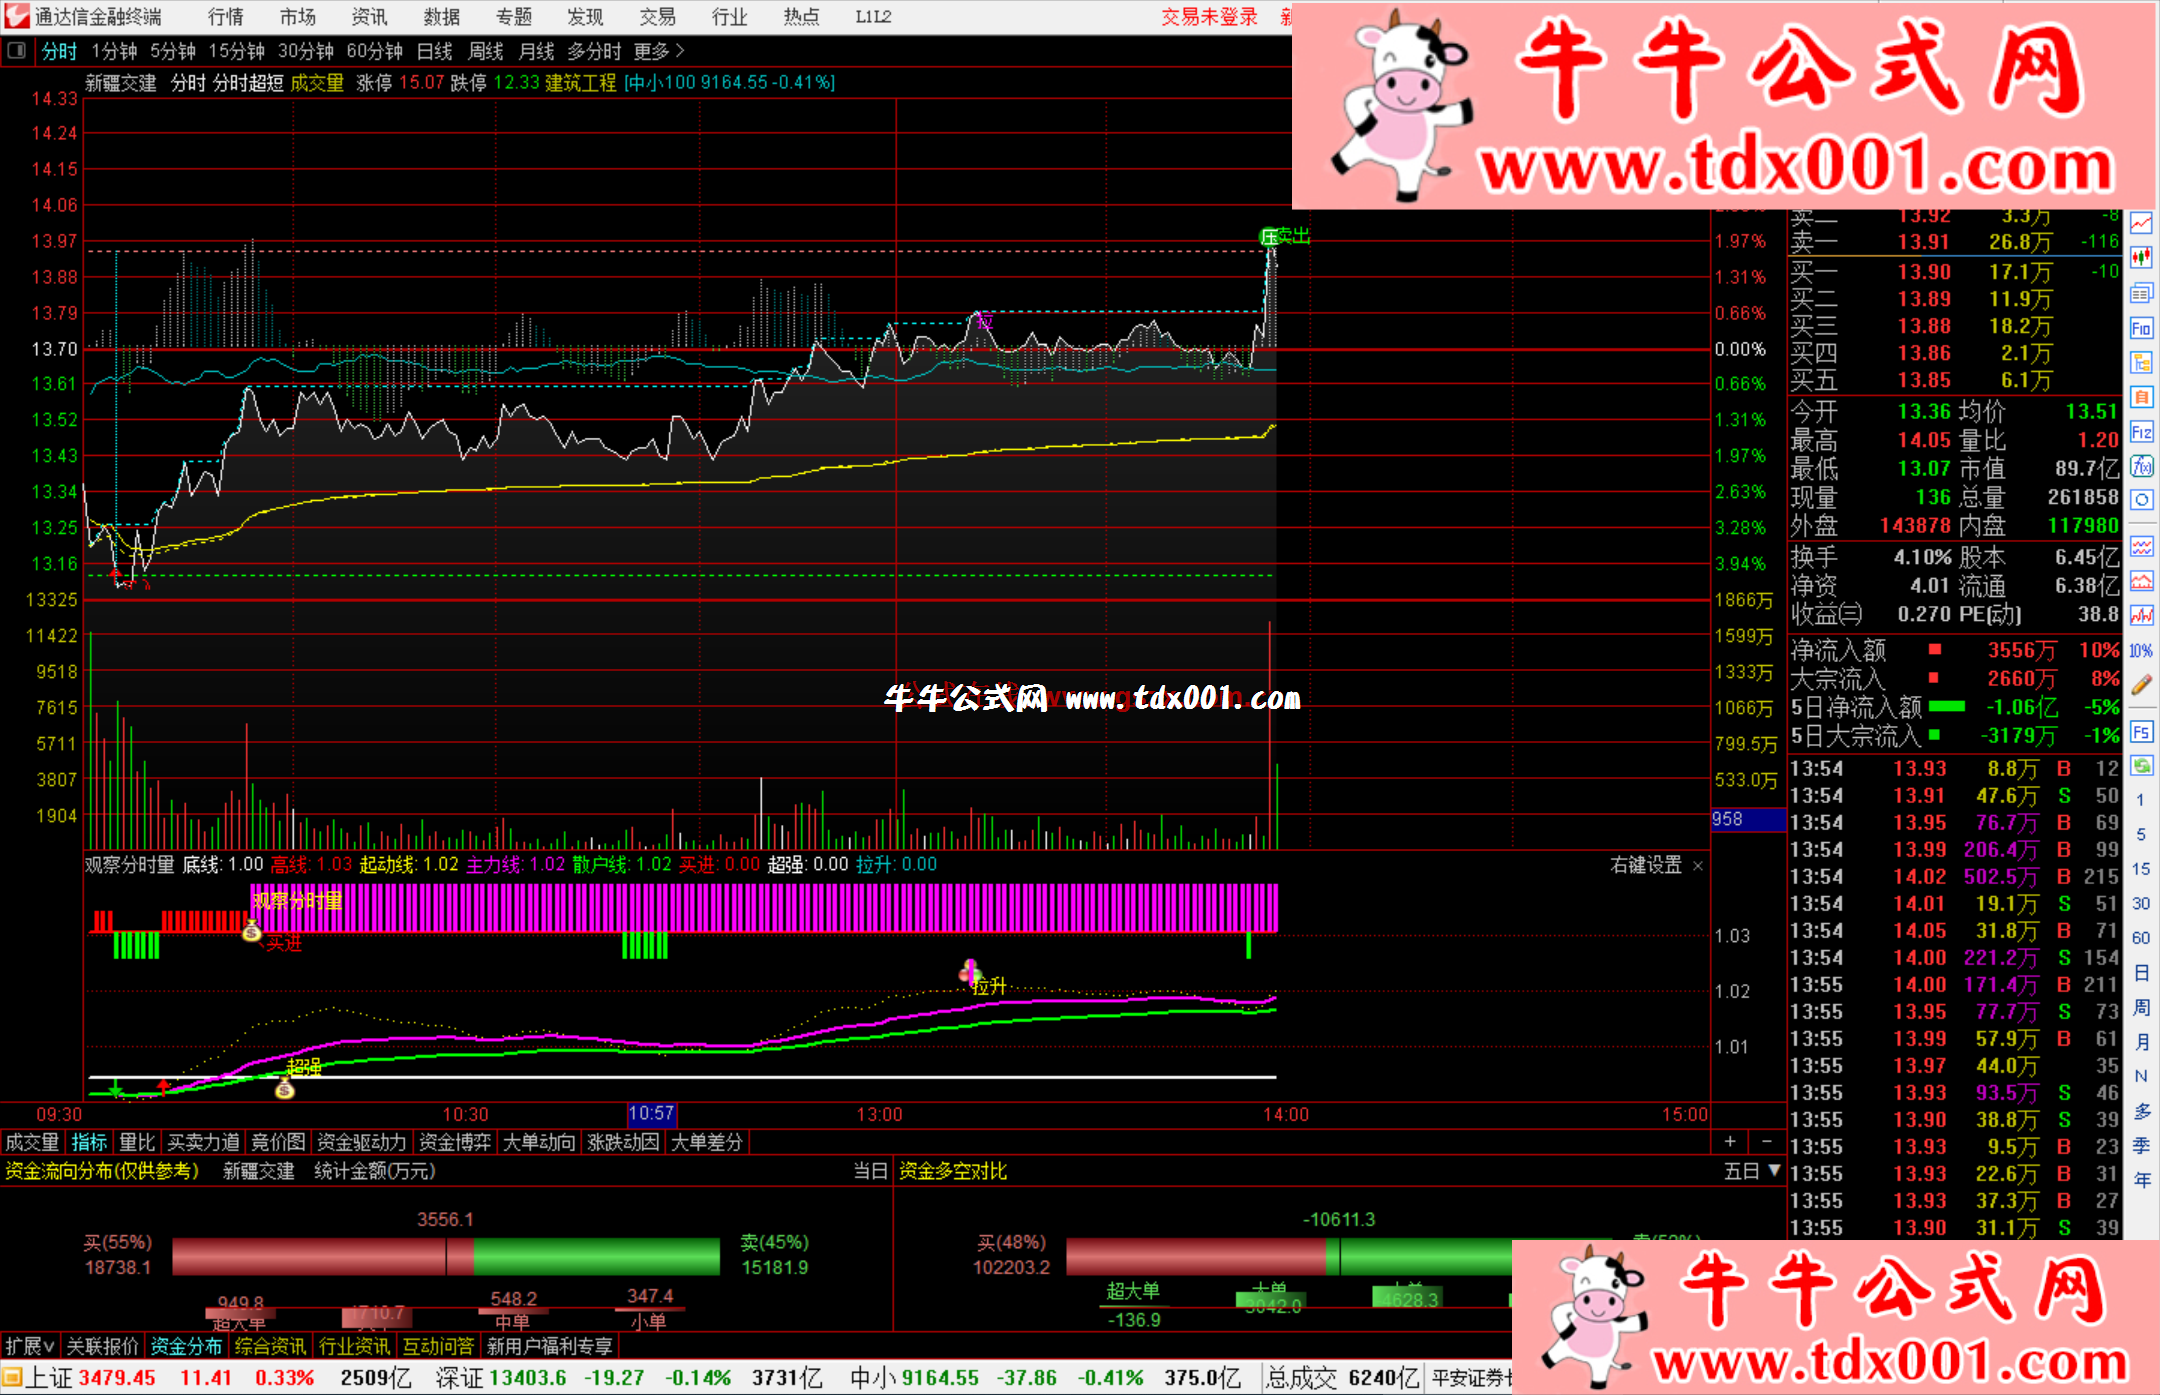This screenshot has width=2160, height=1395.
Task: Click the 交易未登录 login link
Action: [1208, 17]
